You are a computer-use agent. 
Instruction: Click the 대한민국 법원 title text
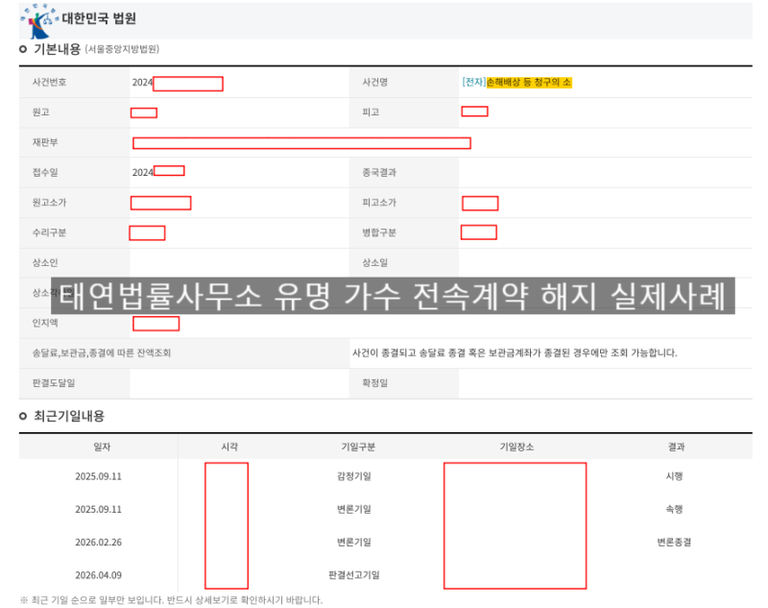pyautogui.click(x=99, y=18)
